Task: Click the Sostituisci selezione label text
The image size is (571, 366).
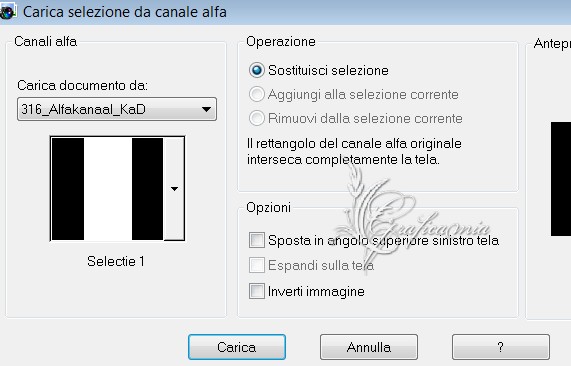Action: click(x=328, y=70)
